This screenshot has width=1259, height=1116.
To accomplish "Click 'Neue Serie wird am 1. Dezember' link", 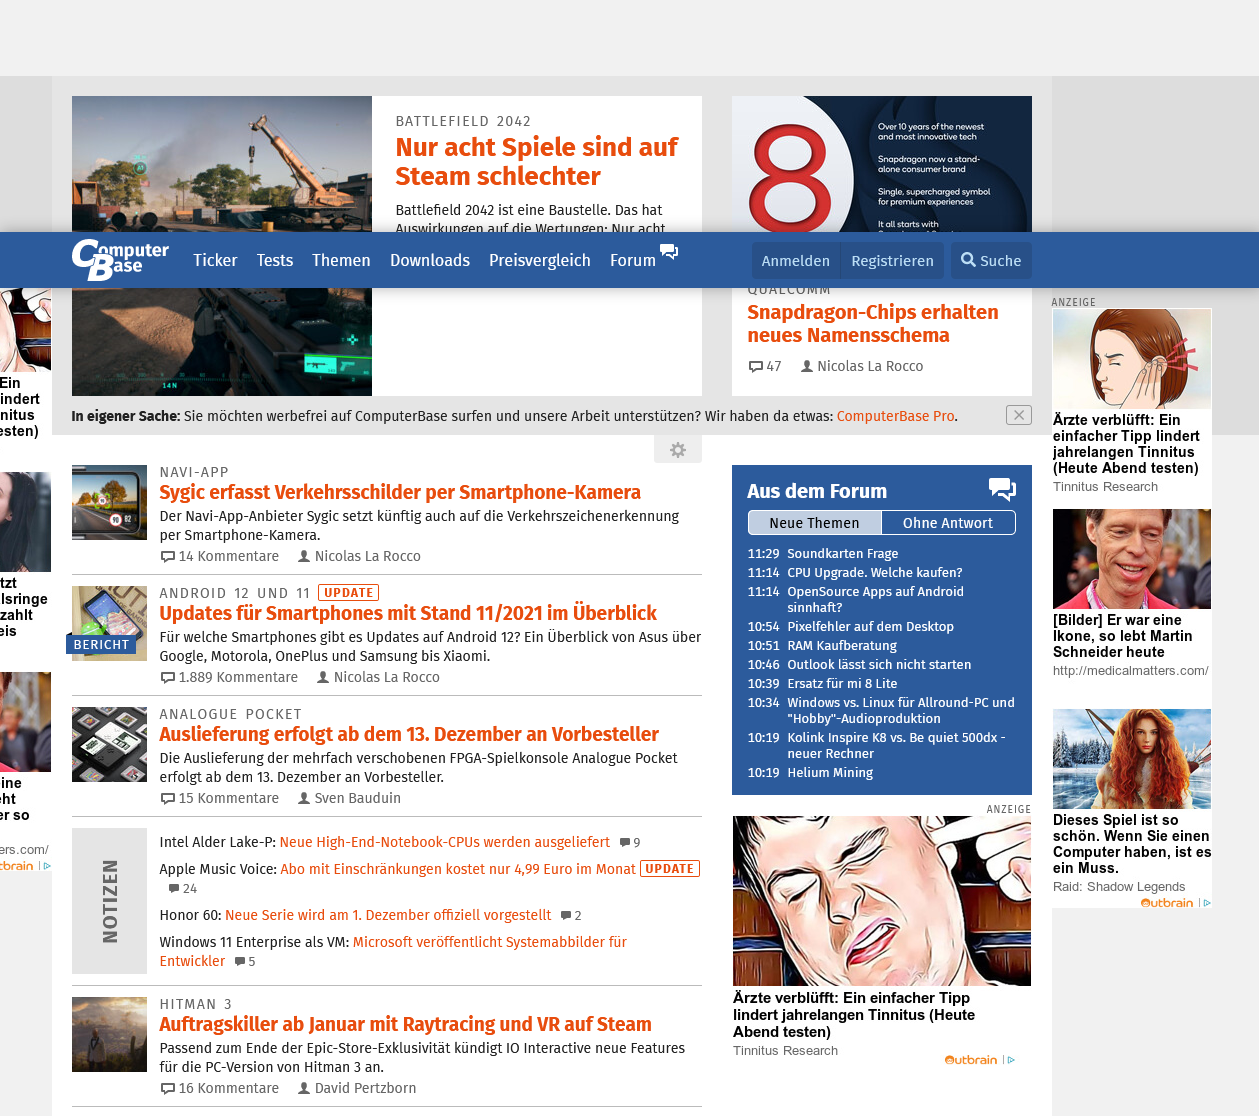I will click(x=388, y=915).
